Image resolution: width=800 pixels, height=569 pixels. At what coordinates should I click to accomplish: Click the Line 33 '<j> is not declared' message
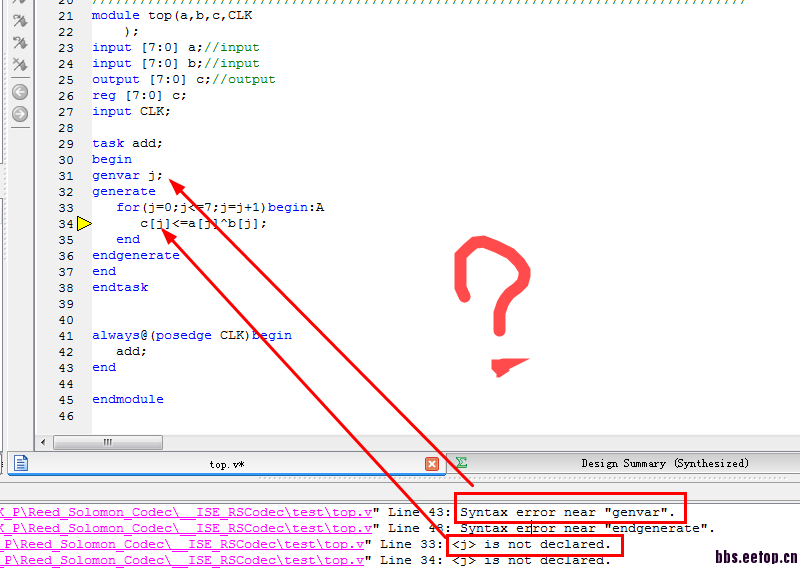[x=531, y=545]
